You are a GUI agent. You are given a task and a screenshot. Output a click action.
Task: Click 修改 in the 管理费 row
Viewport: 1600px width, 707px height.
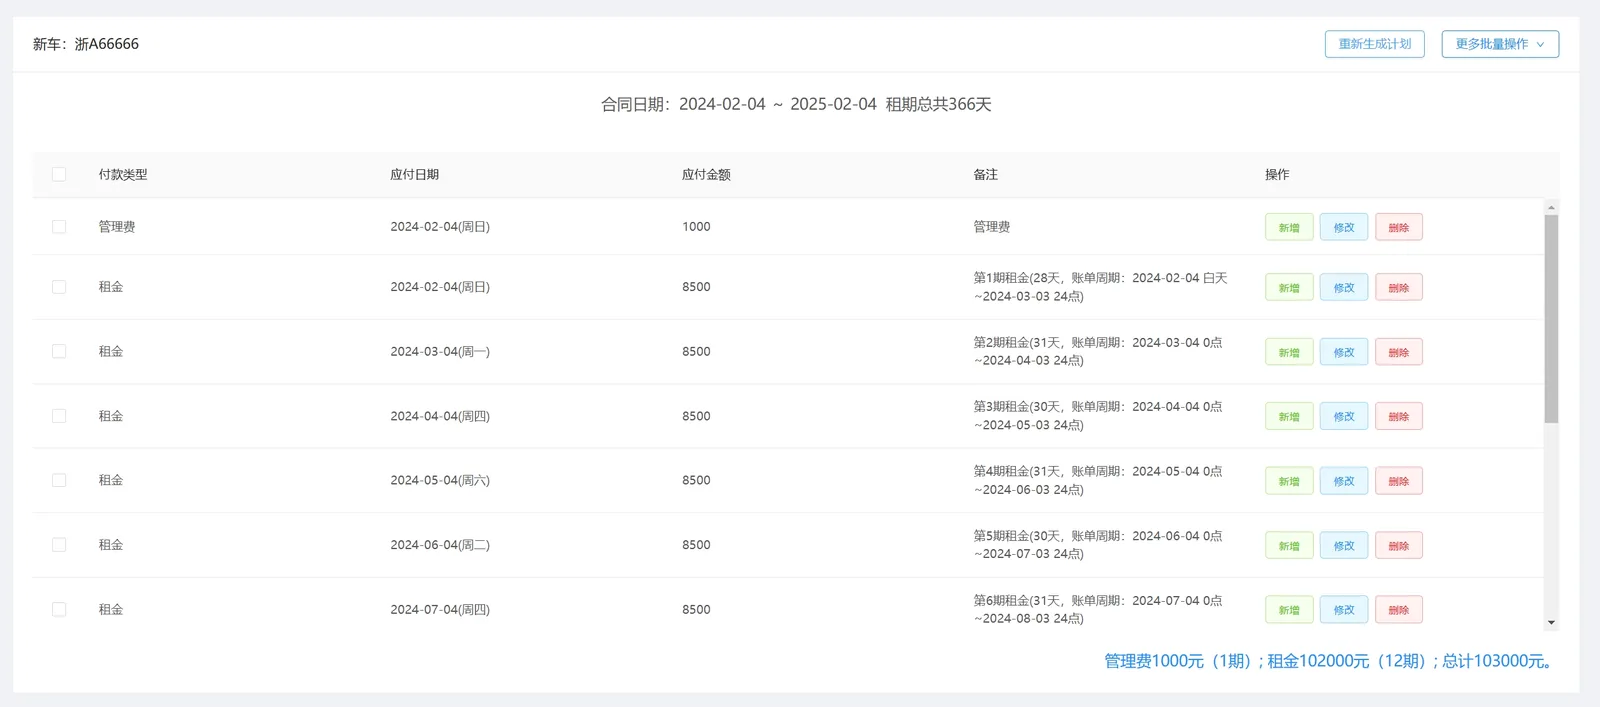click(x=1344, y=227)
